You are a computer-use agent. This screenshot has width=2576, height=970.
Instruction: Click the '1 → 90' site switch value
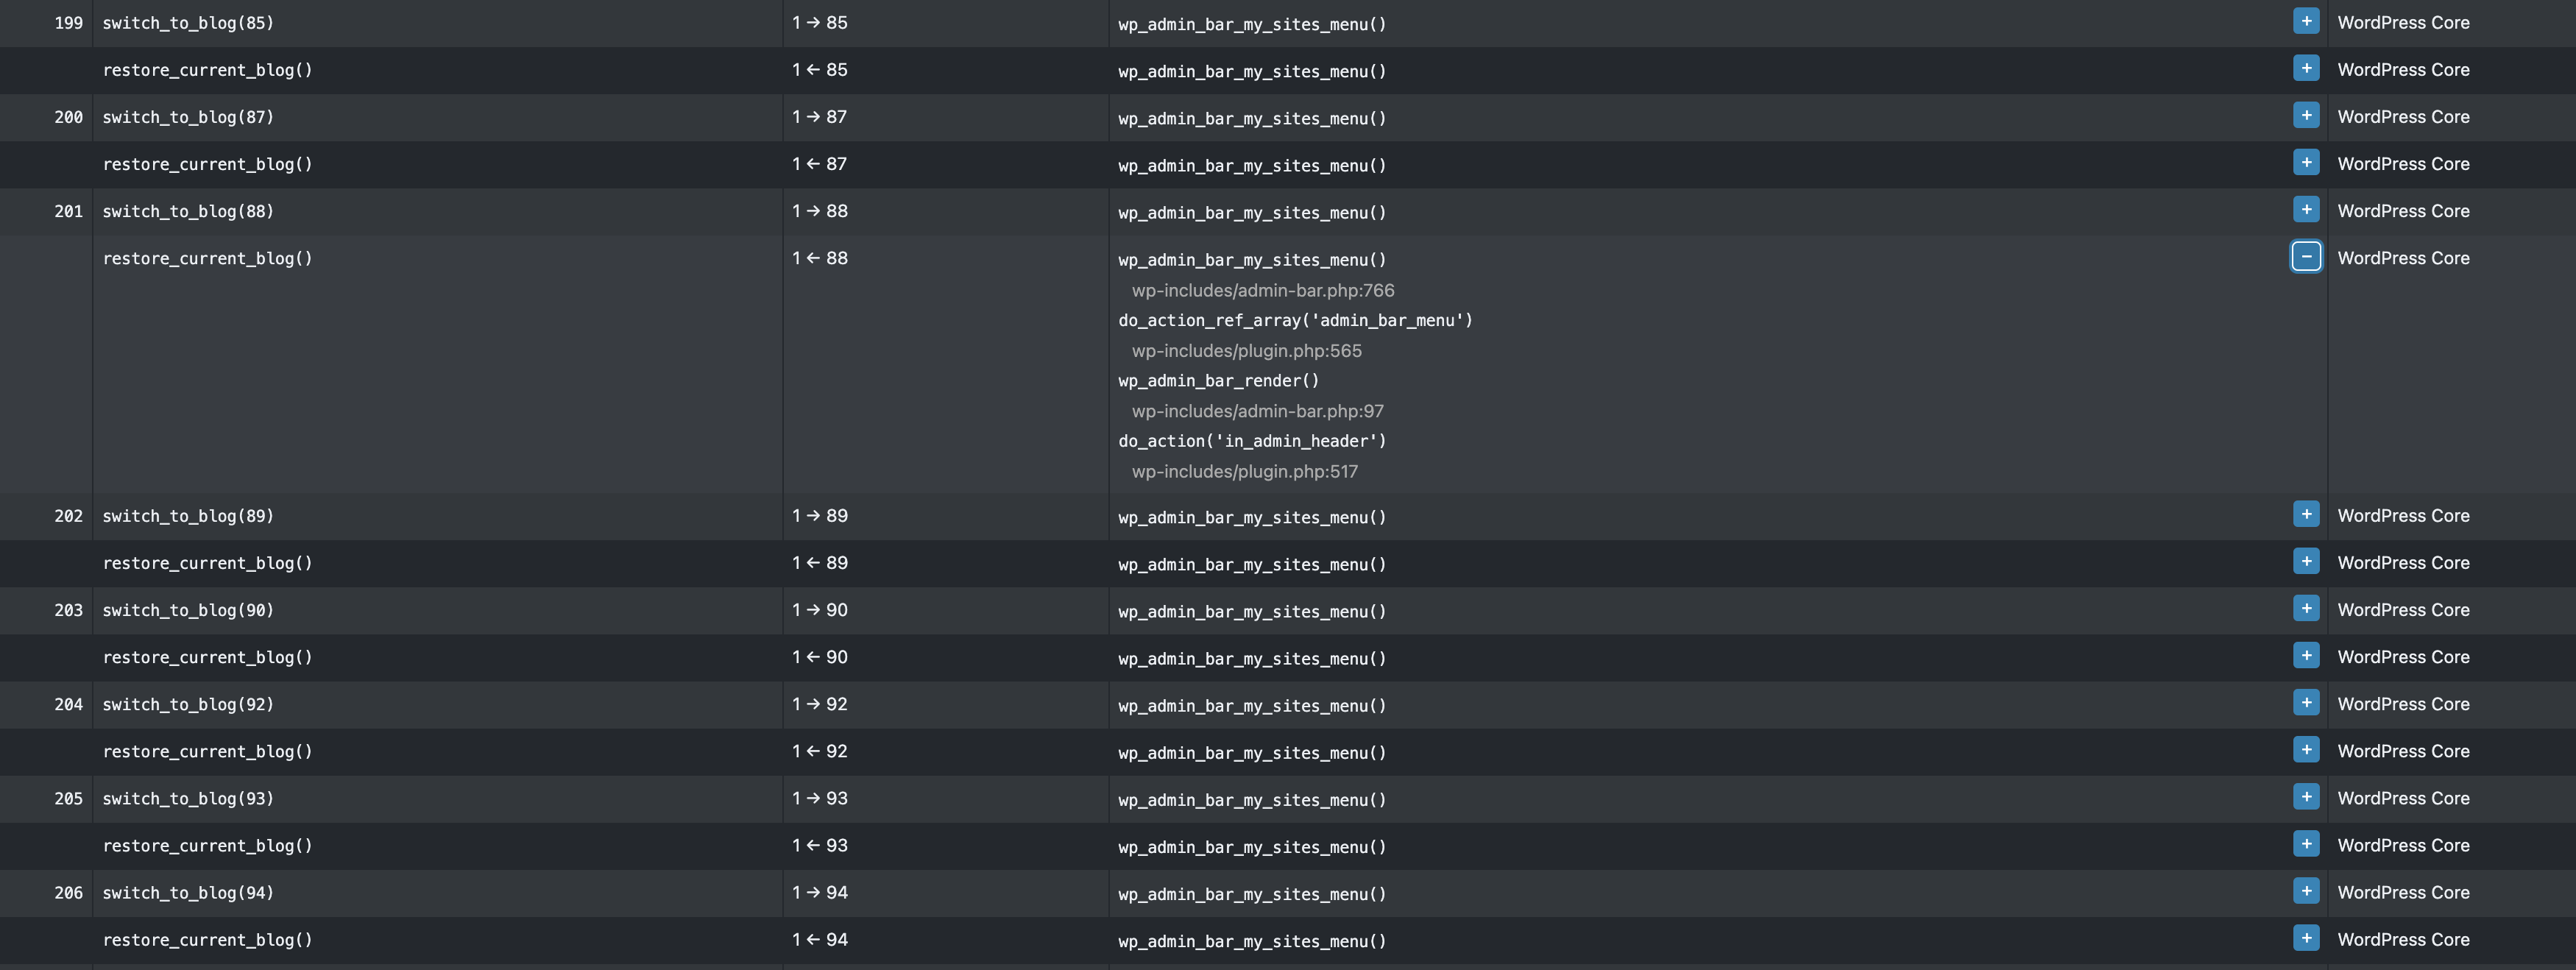coord(820,609)
